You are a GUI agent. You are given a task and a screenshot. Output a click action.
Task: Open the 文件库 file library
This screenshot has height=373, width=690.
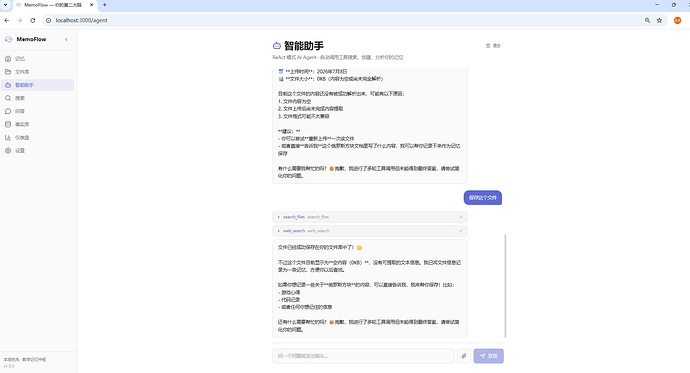37,72
